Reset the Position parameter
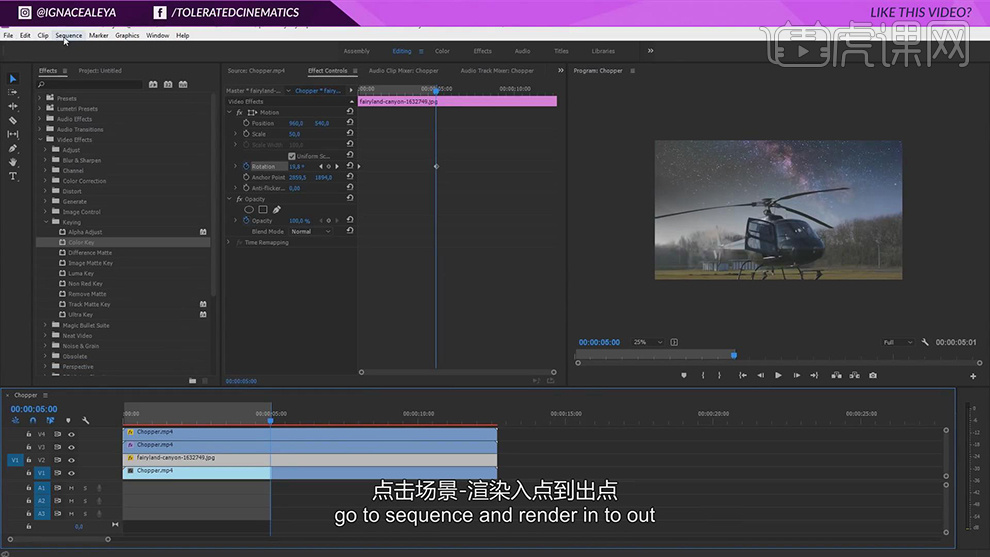The width and height of the screenshot is (990, 557). pos(350,123)
